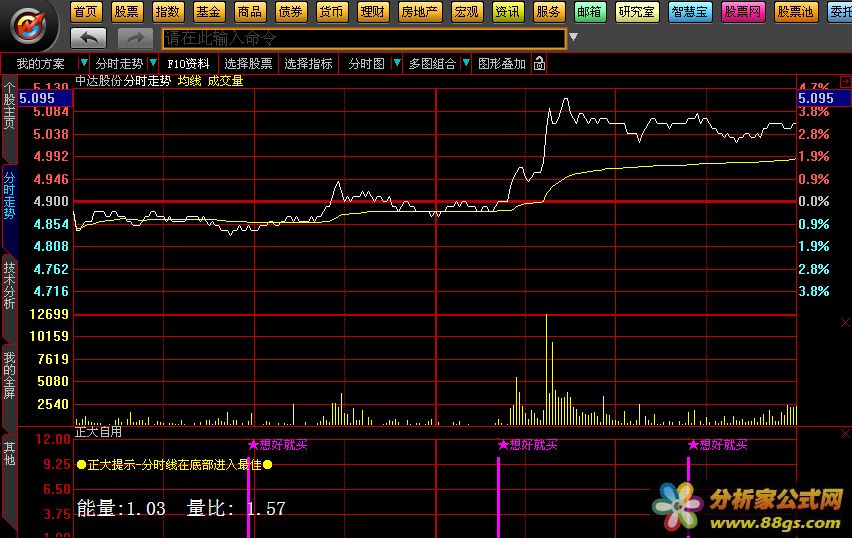Click the middle ★想好就买 signal marker
The image size is (852, 538).
click(x=528, y=445)
